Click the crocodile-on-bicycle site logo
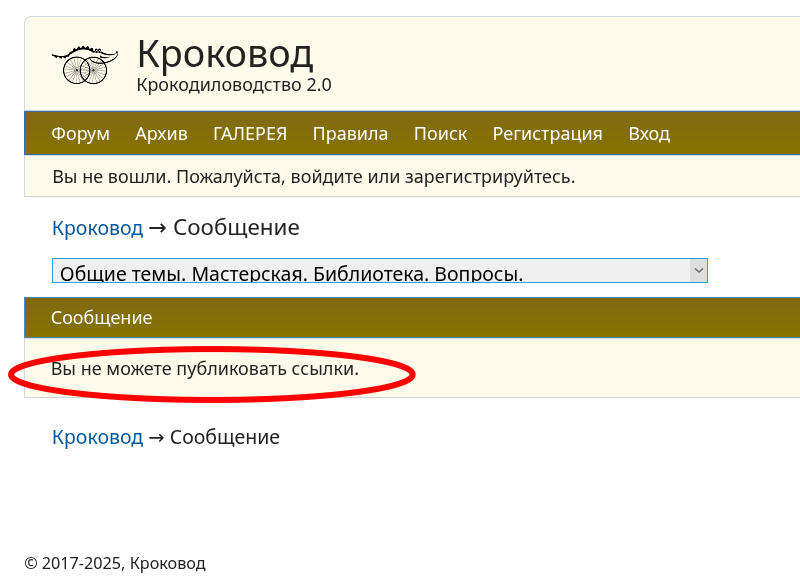Viewport: 800px width, 588px height. [x=84, y=64]
